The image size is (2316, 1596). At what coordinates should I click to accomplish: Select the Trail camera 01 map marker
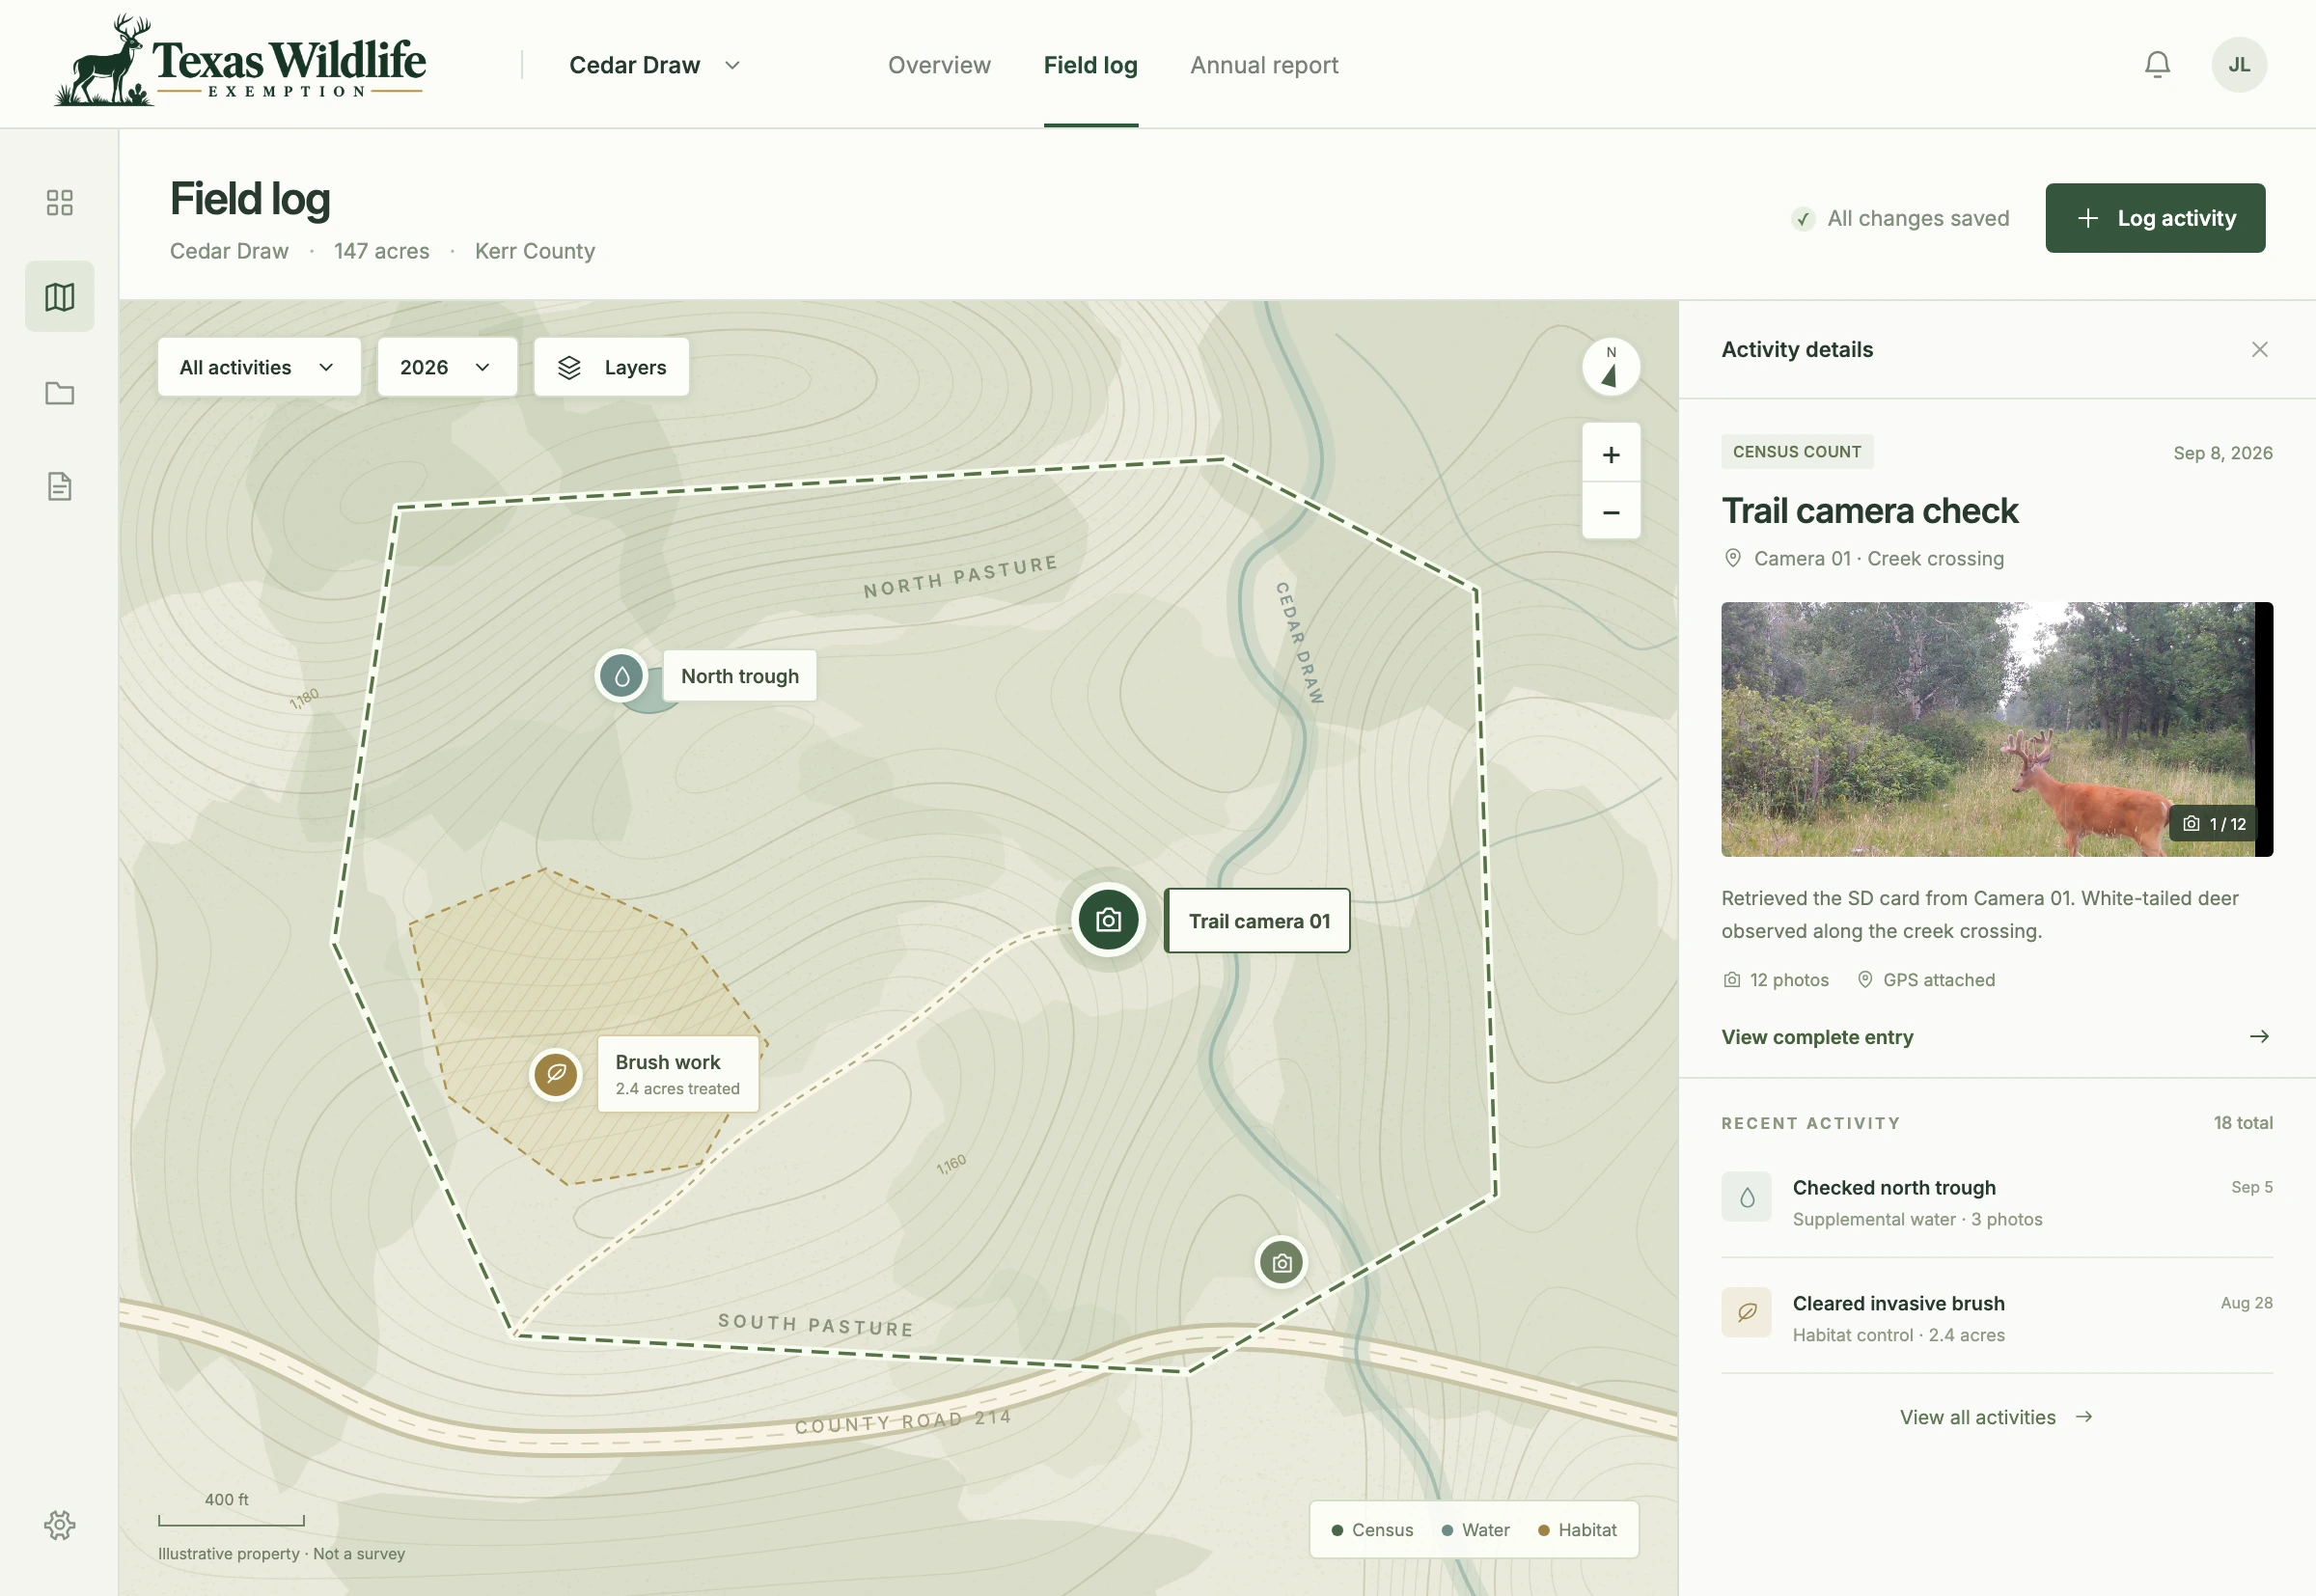tap(1108, 920)
